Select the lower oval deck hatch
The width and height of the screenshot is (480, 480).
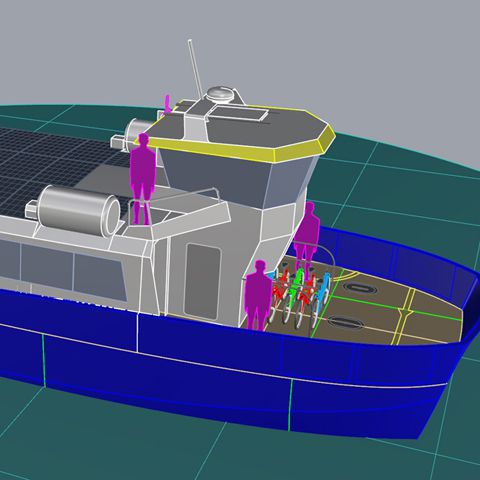click(345, 322)
